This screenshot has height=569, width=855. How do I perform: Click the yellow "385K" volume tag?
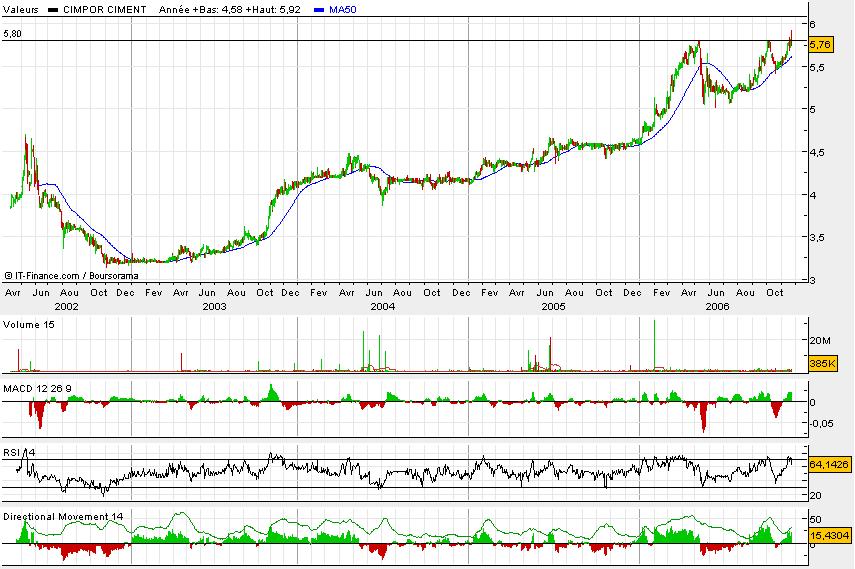[822, 363]
